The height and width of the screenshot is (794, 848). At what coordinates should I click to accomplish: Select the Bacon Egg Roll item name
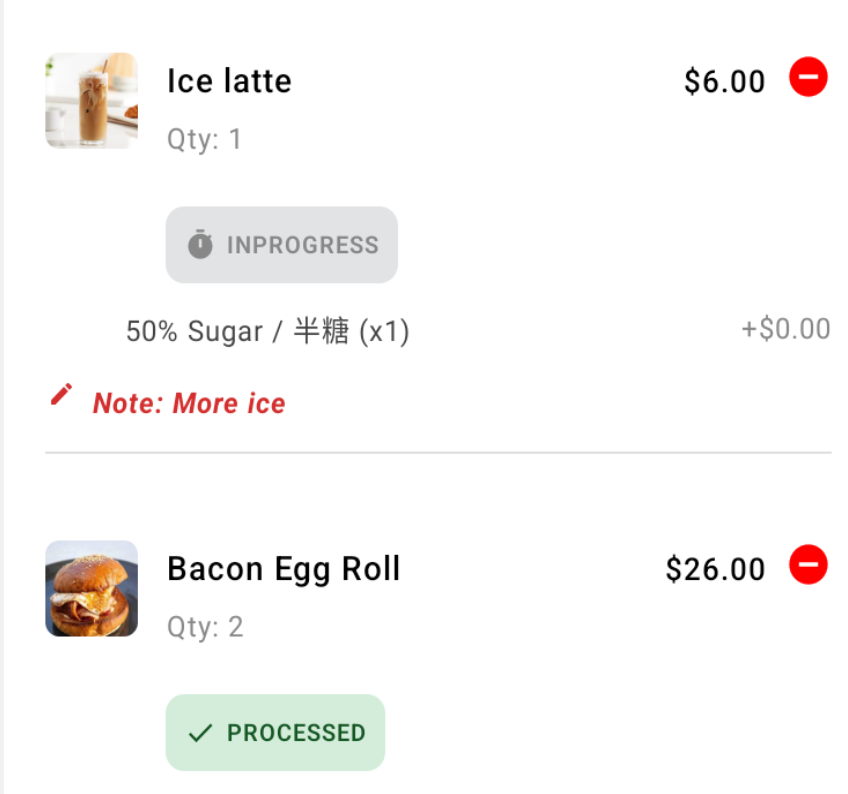(284, 570)
